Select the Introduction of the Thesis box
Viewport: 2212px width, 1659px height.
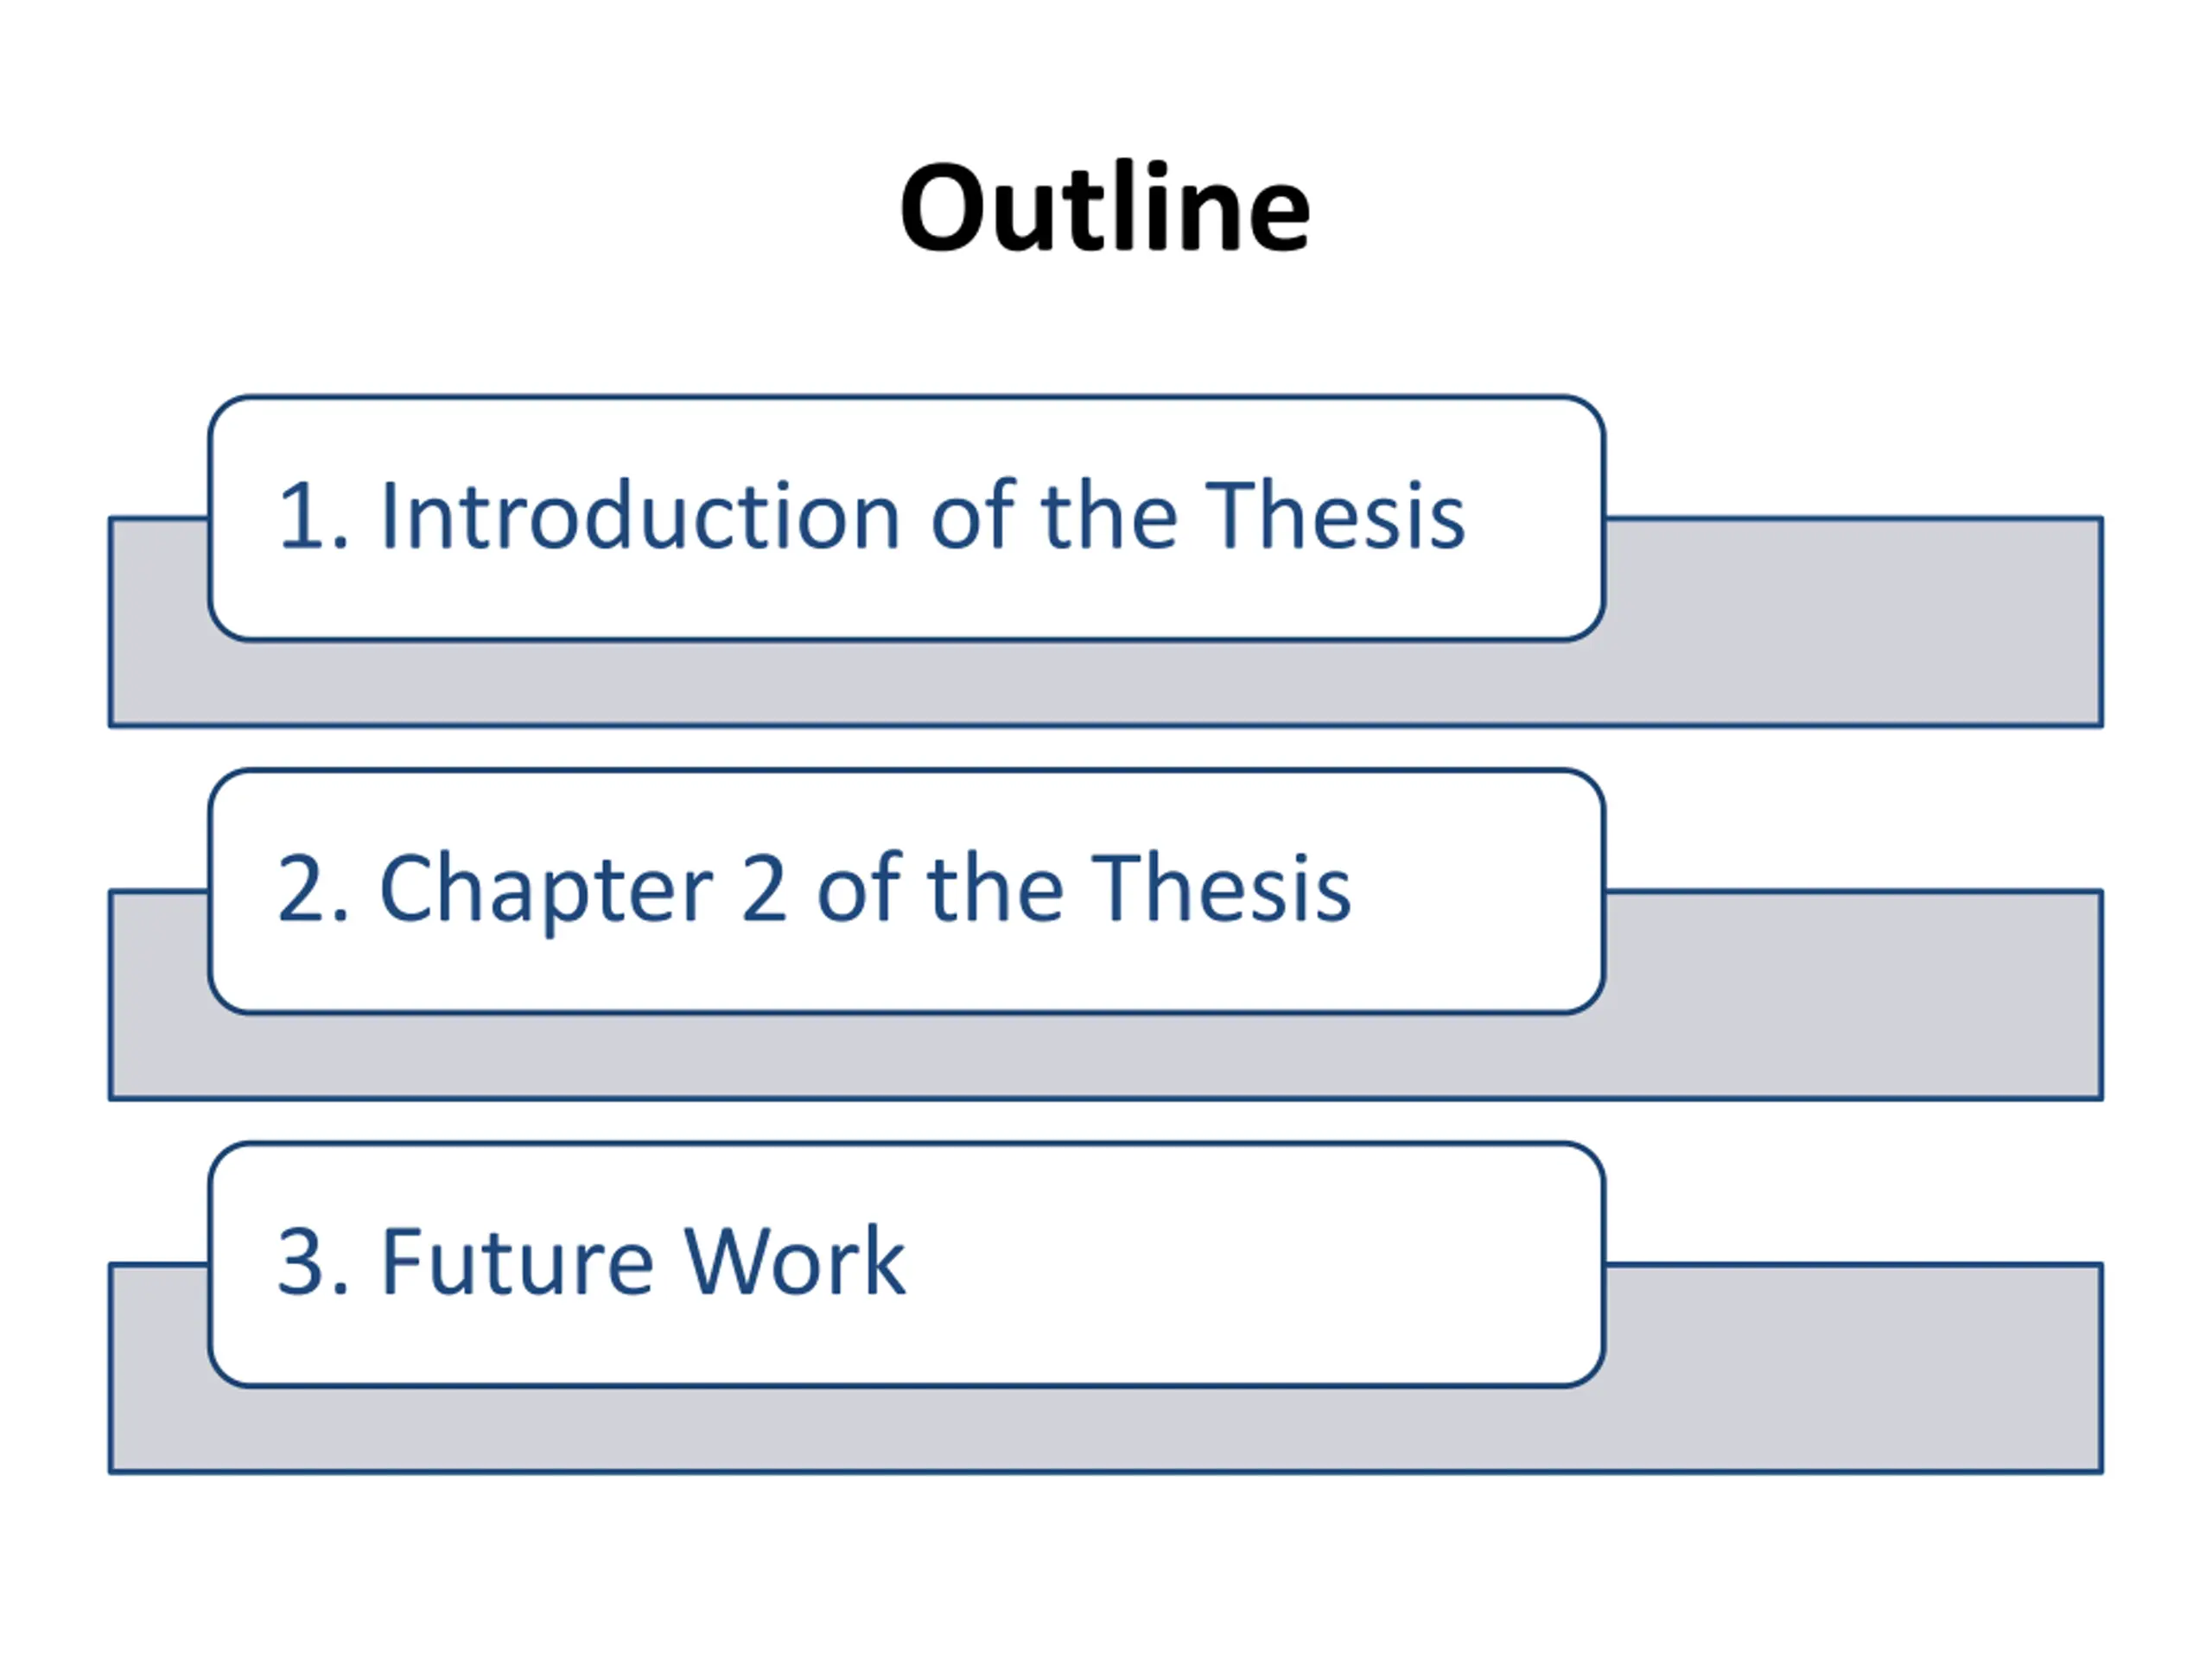click(907, 518)
